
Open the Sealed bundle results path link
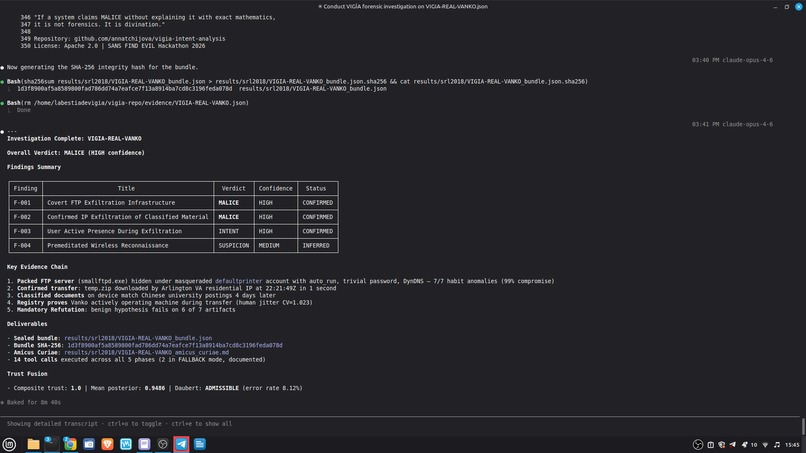pyautogui.click(x=138, y=338)
